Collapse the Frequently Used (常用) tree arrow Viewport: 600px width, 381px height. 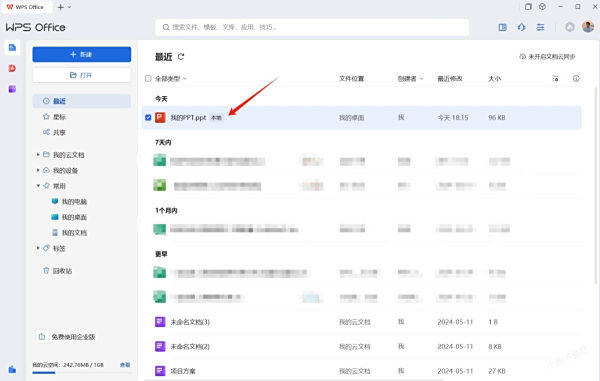(x=38, y=186)
